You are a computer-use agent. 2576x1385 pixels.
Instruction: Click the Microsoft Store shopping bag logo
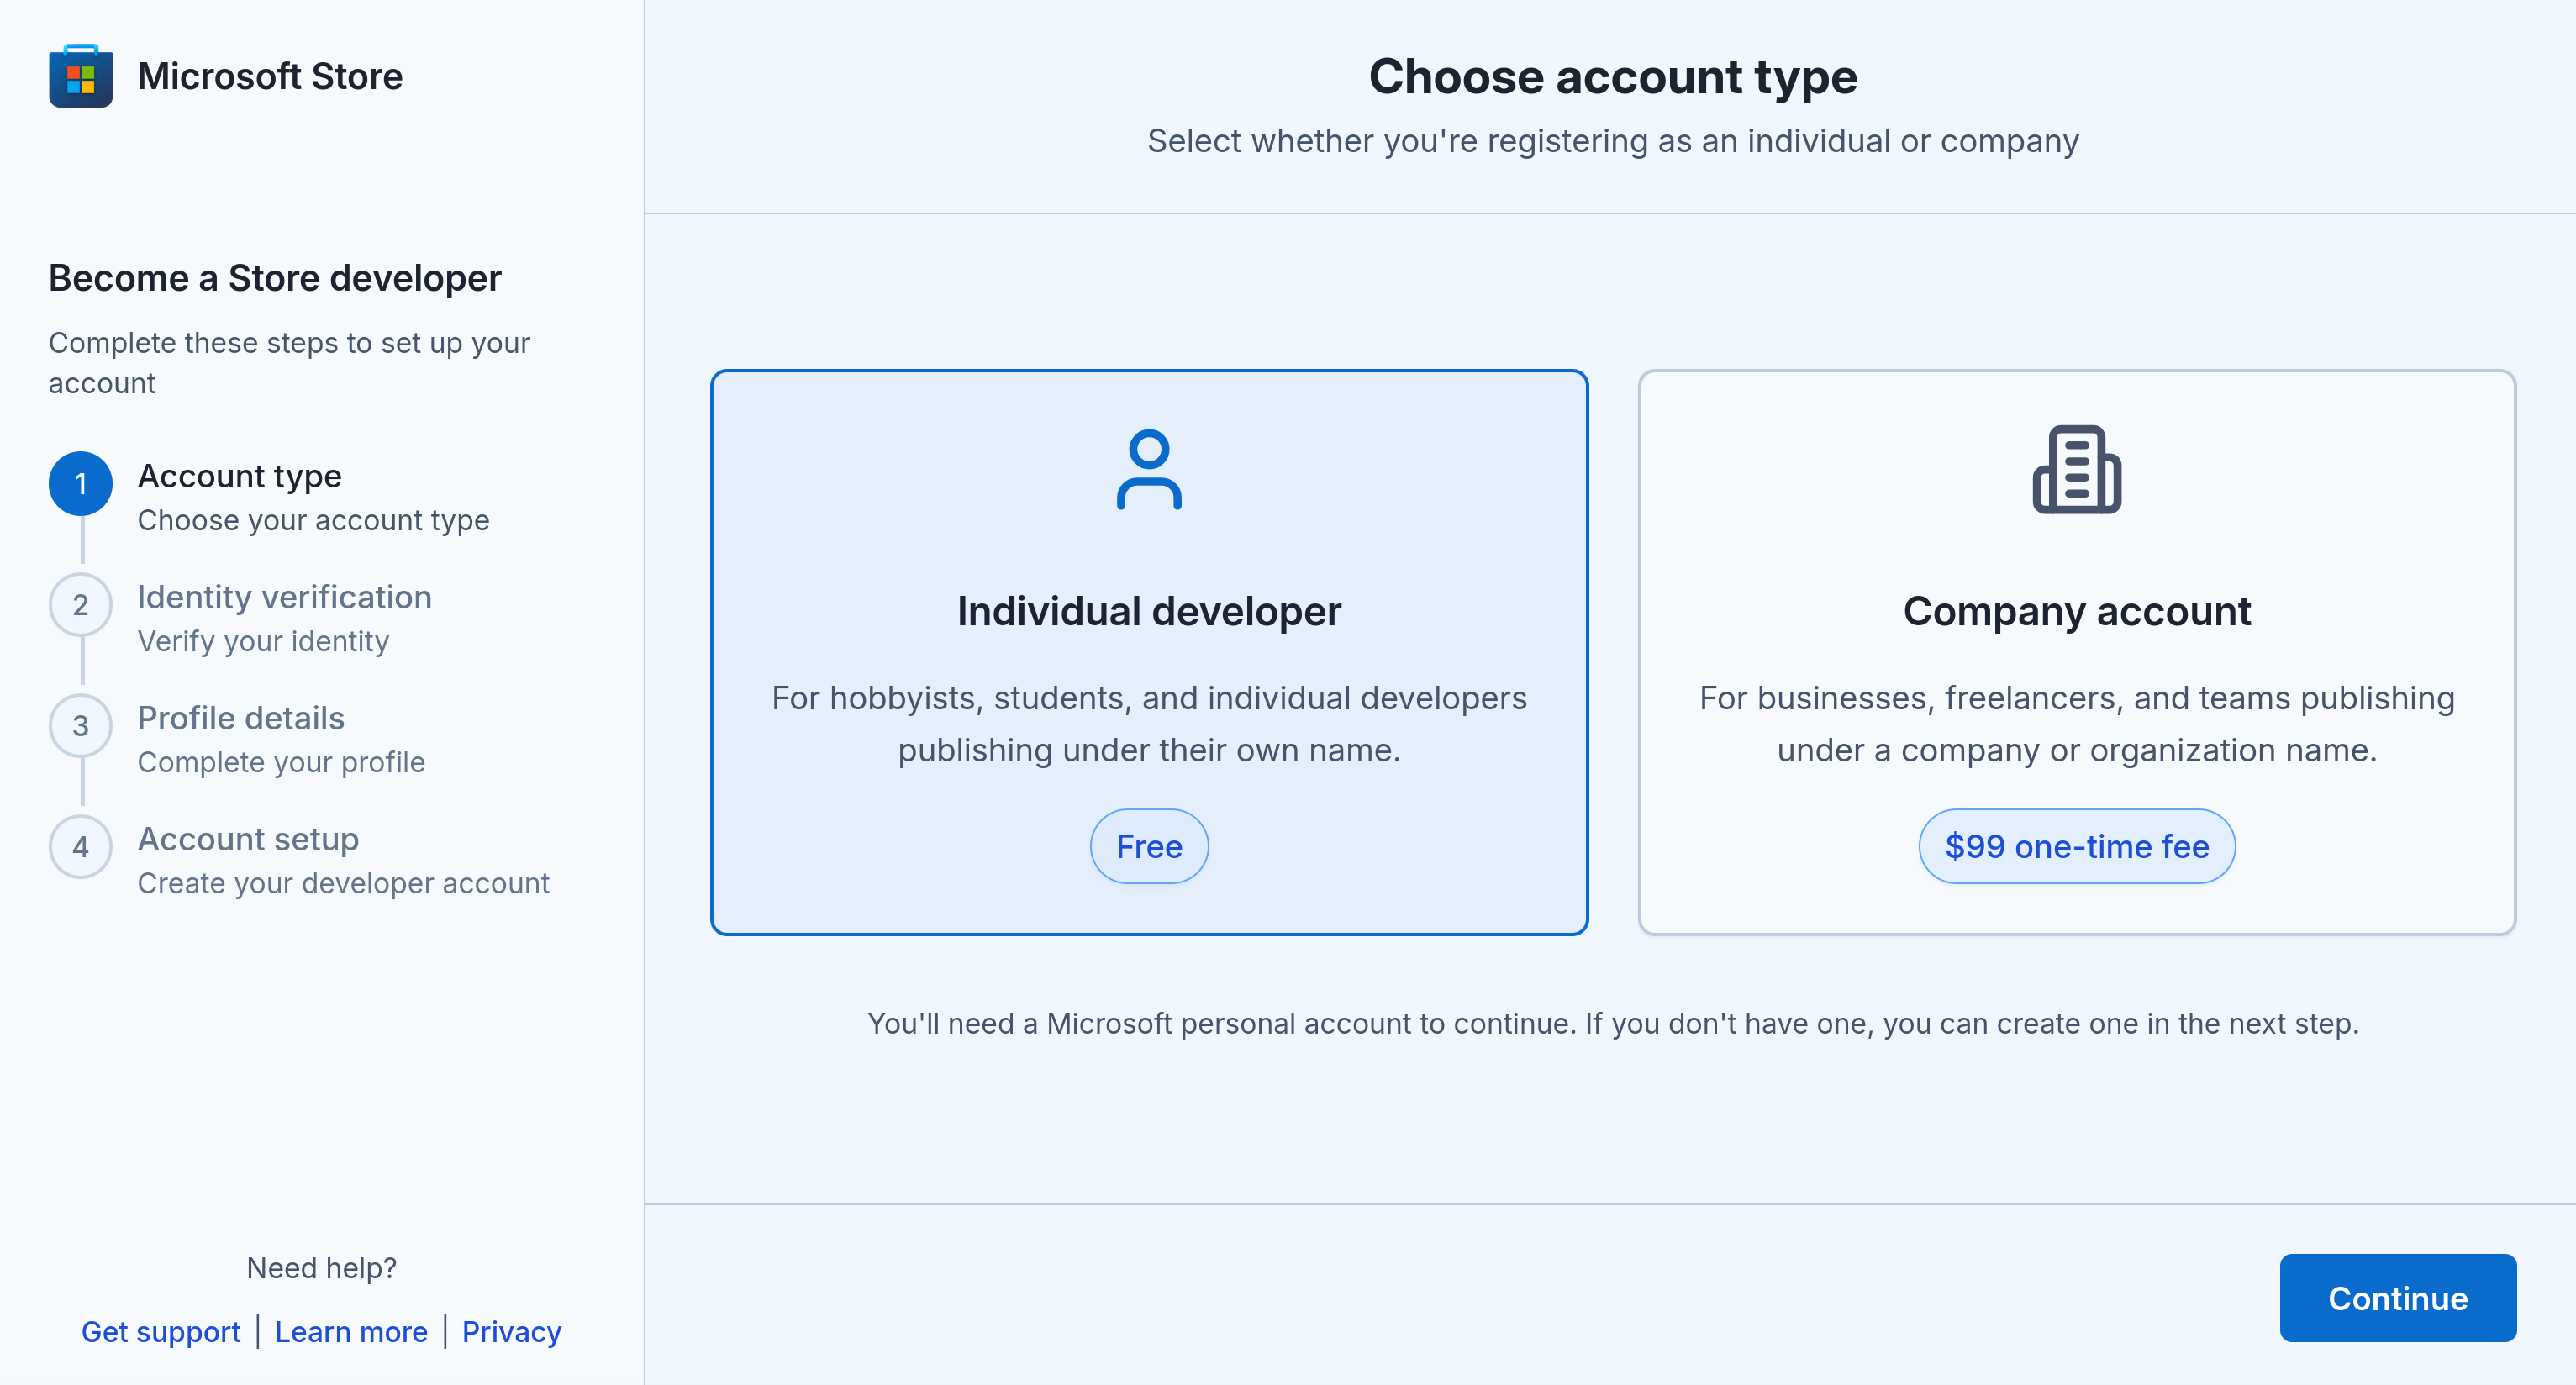pyautogui.click(x=80, y=76)
